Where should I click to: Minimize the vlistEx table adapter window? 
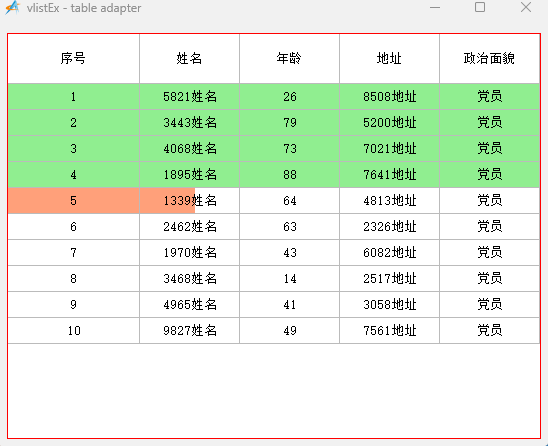435,7
